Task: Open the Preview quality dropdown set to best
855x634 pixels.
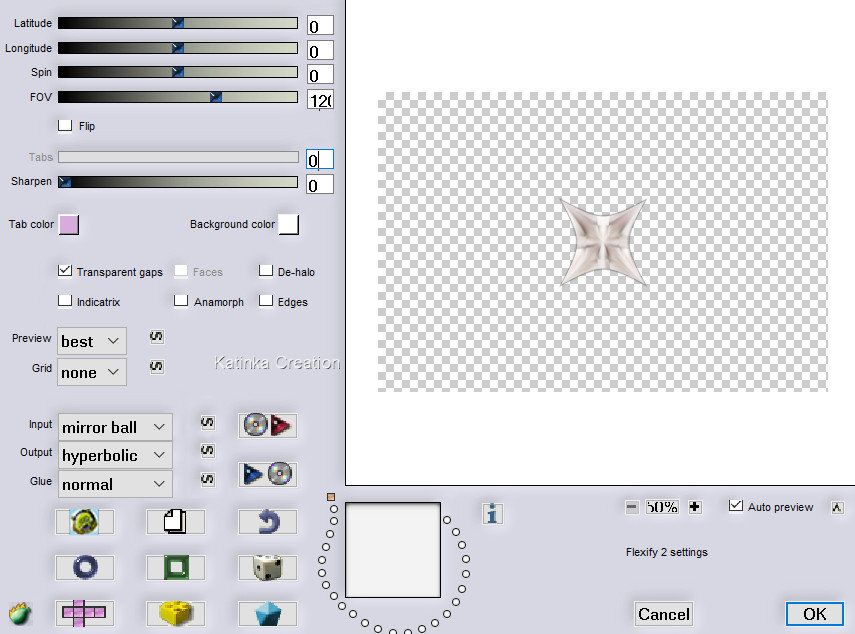Action: (x=92, y=341)
